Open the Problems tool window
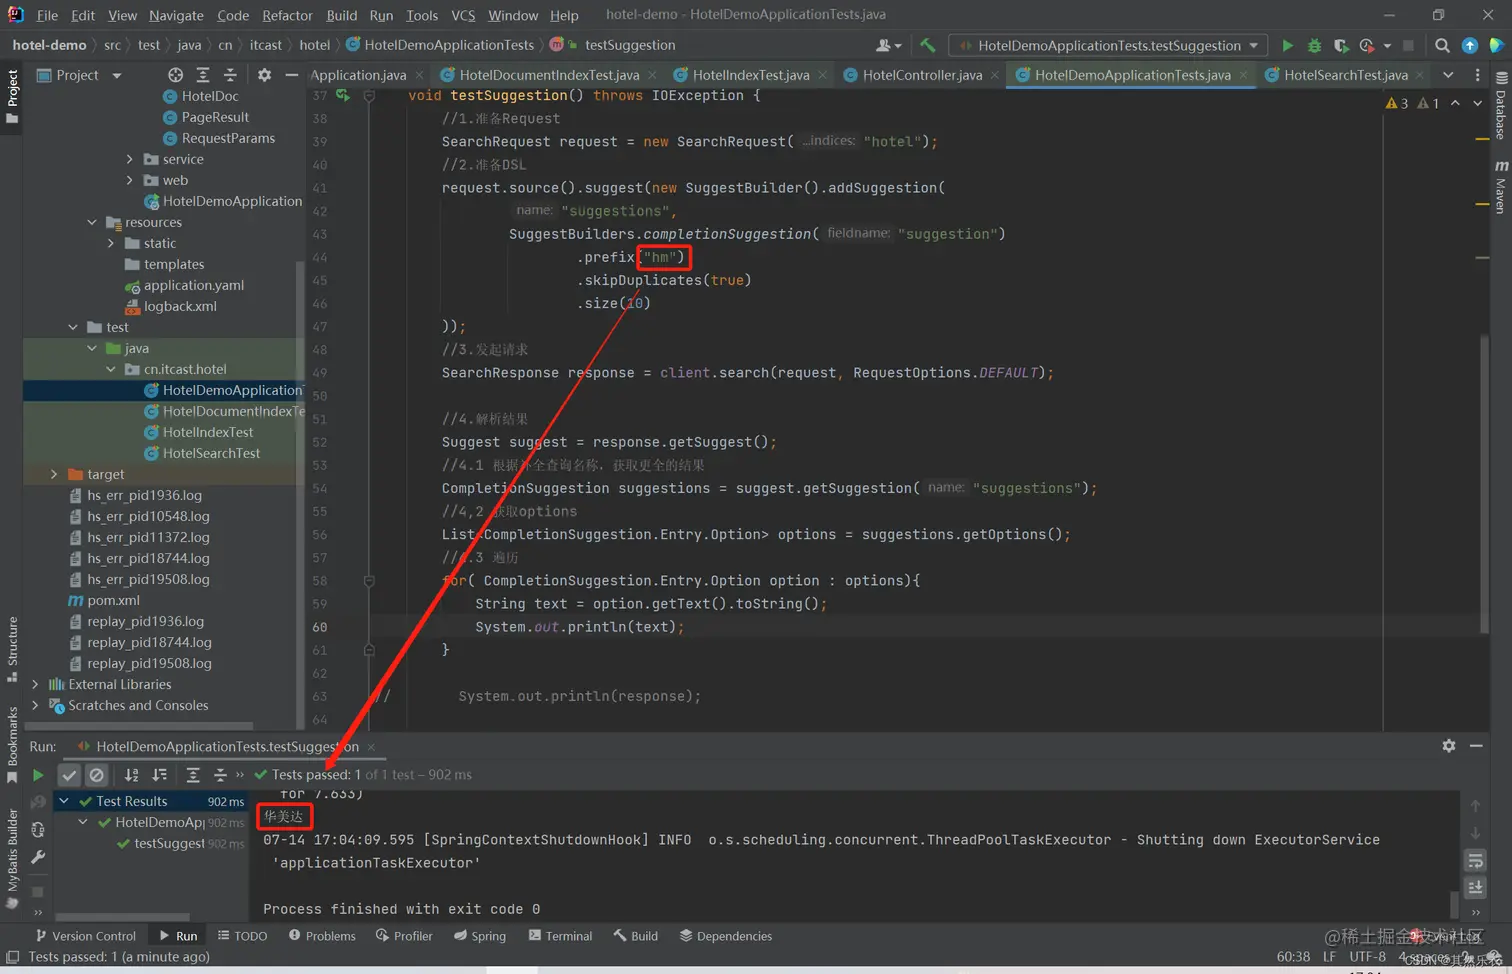 point(322,936)
